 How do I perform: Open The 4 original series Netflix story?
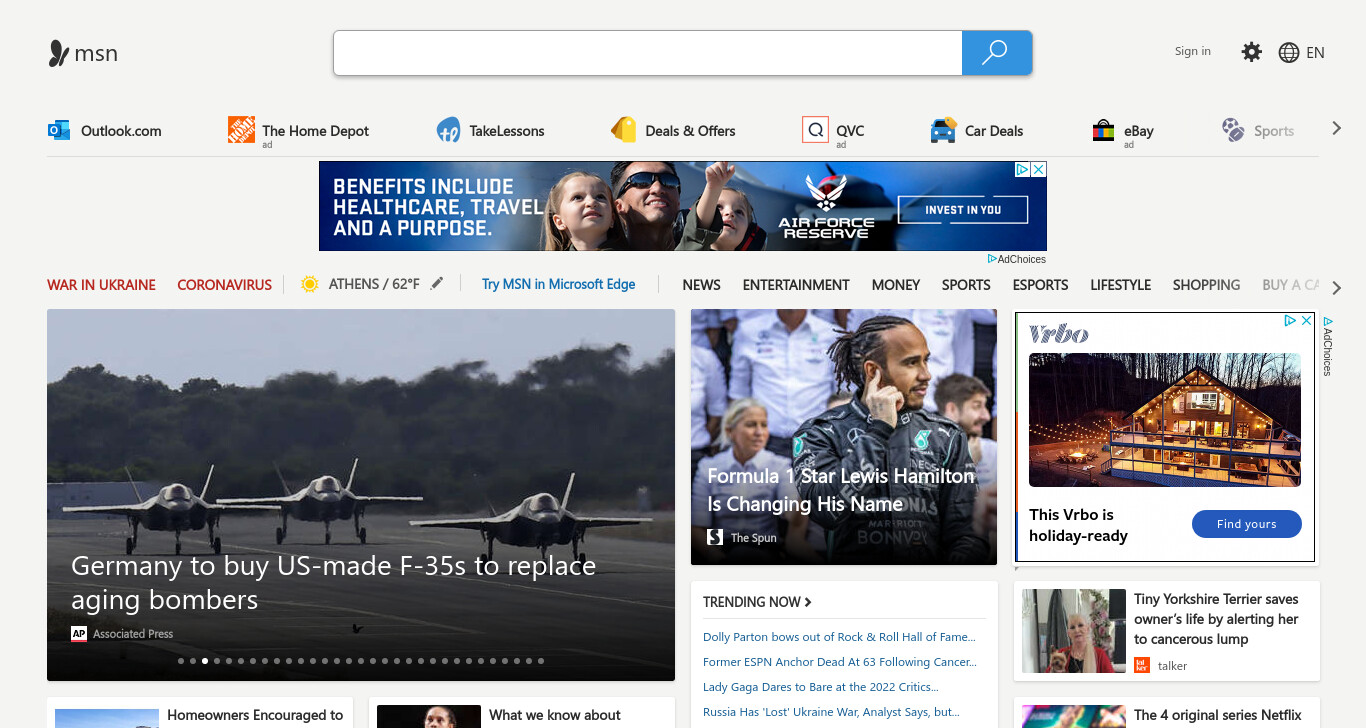pyautogui.click(x=1218, y=715)
